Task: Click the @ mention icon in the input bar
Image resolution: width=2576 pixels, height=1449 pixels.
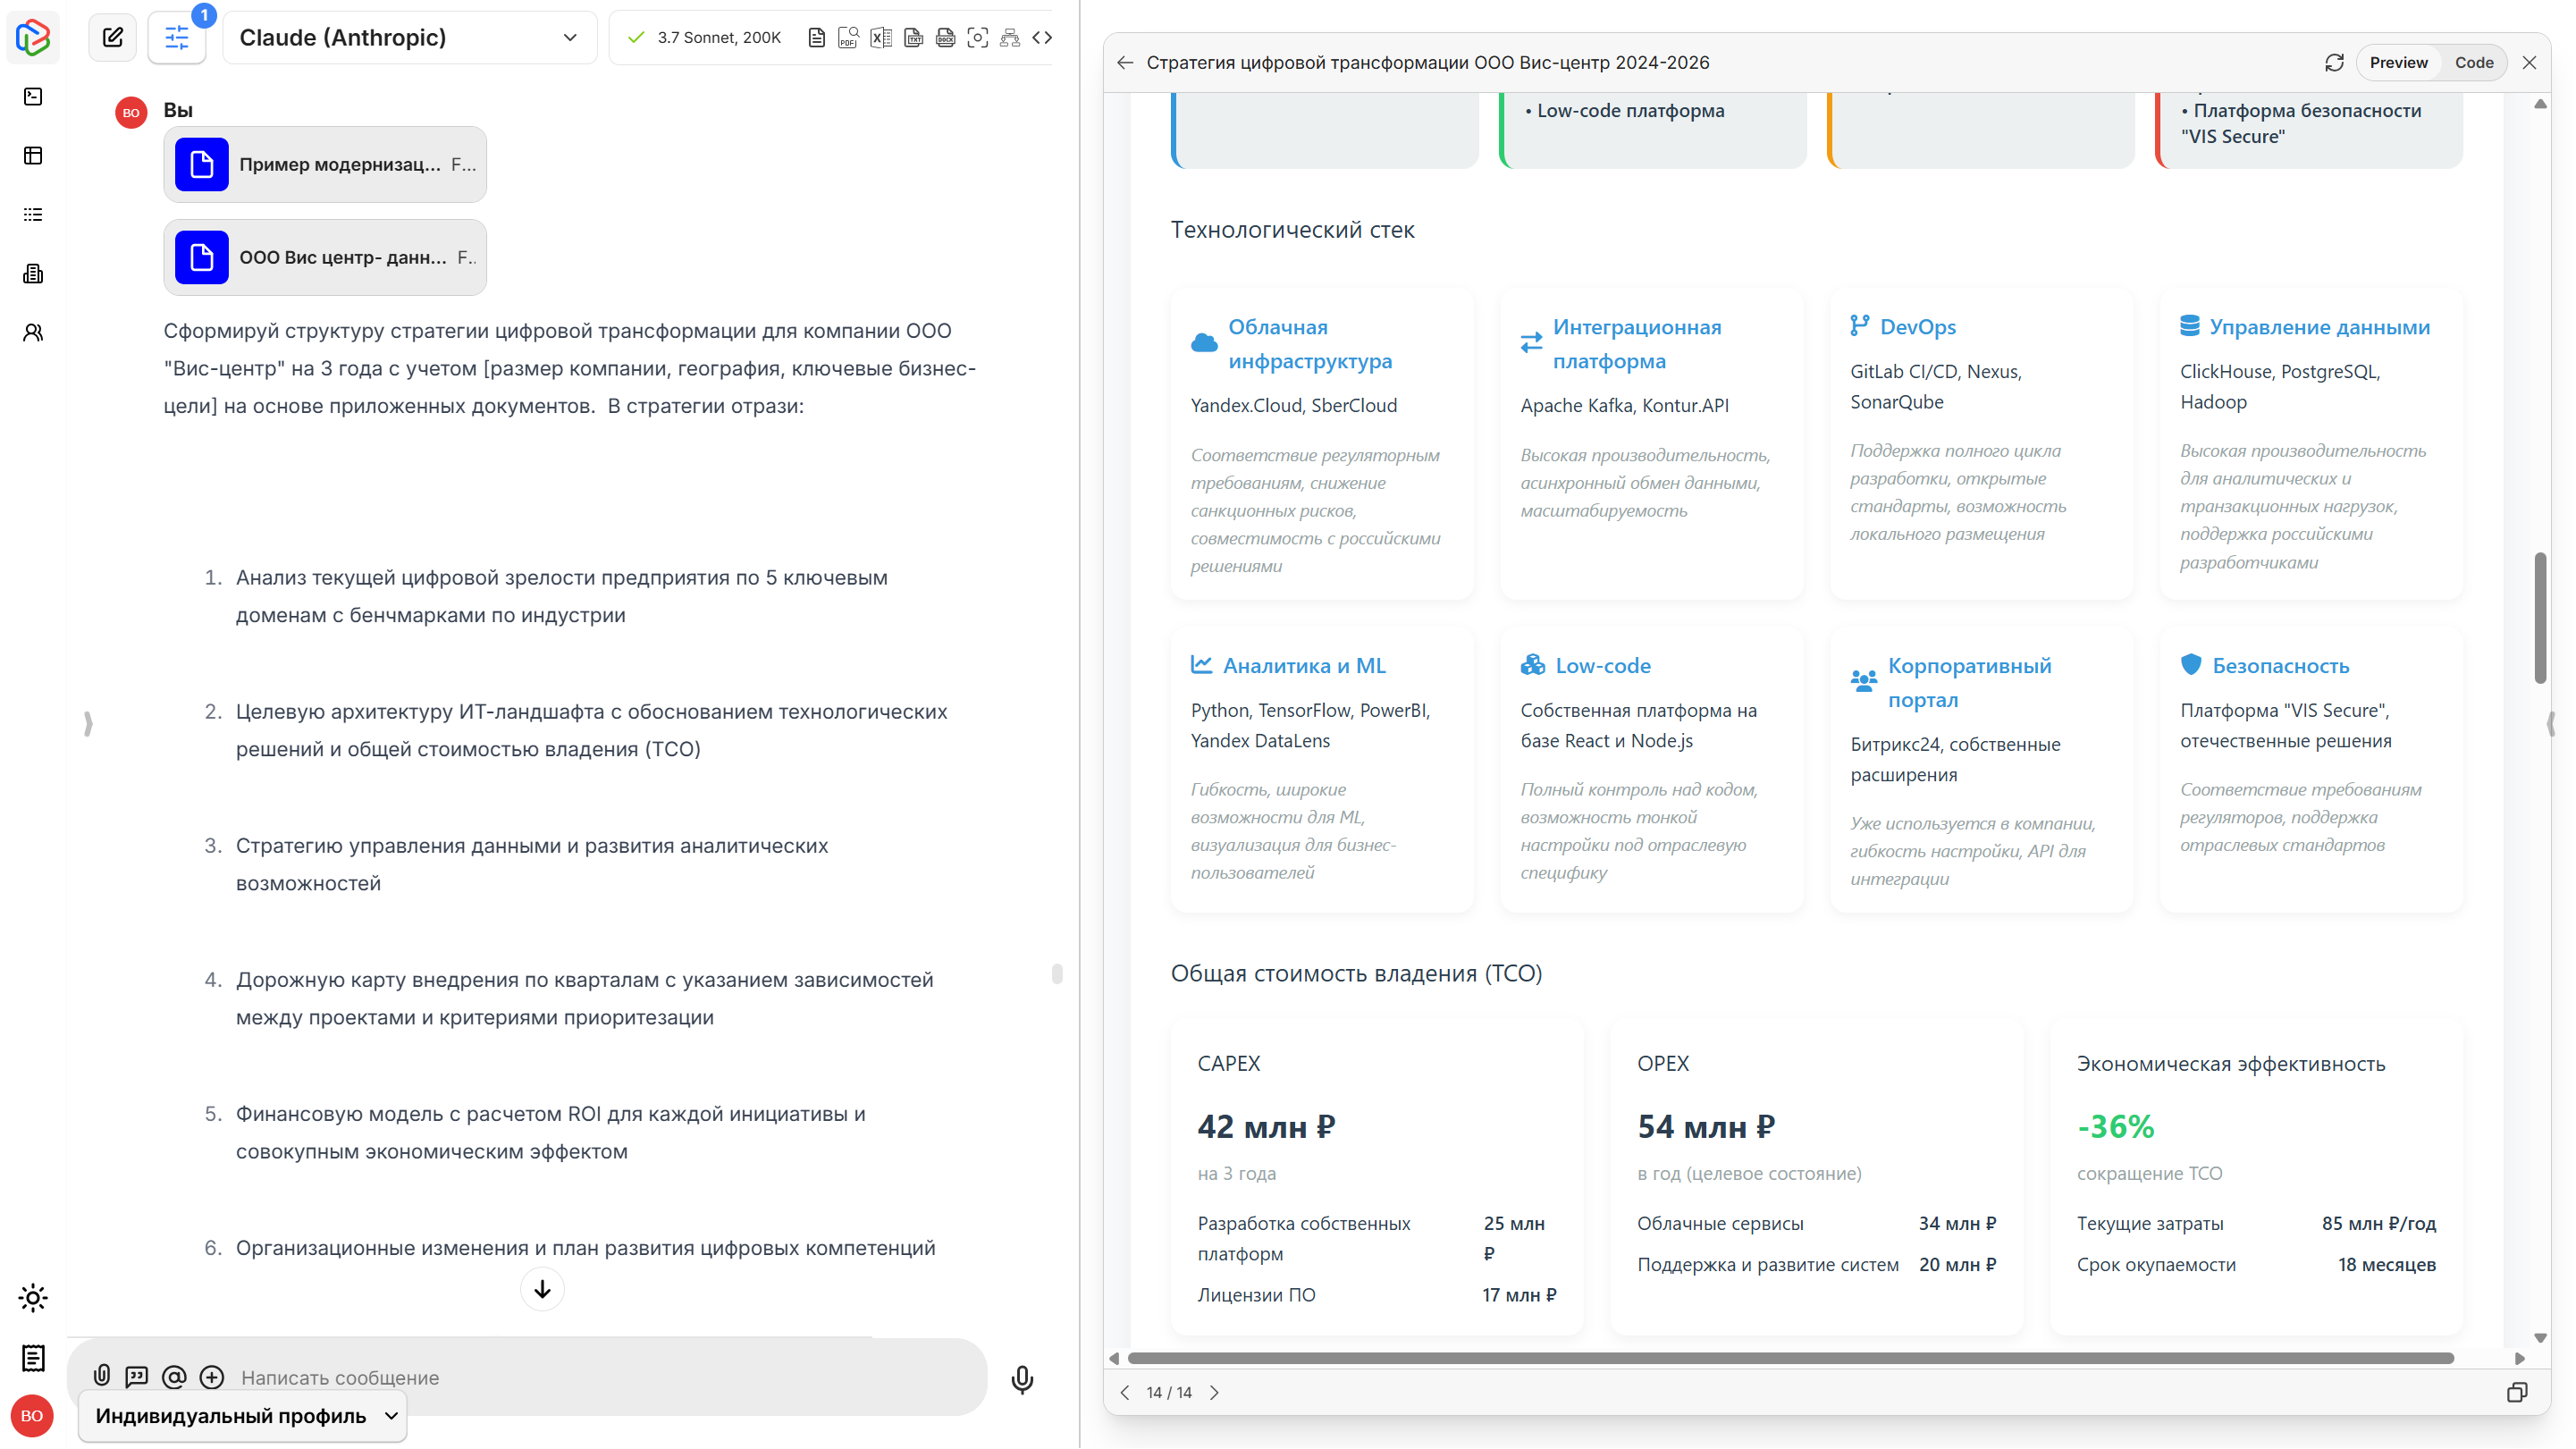Action: [174, 1377]
